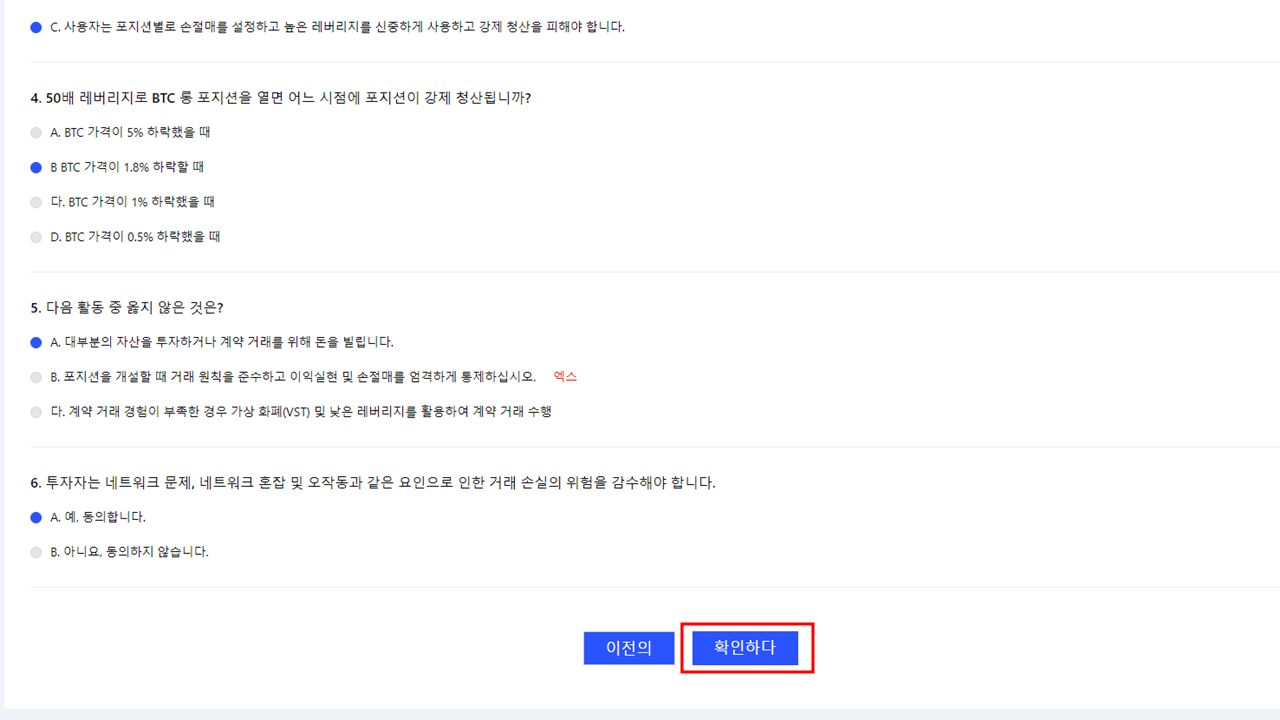Image resolution: width=1280 pixels, height=720 pixels.
Task: Click question 4 heading about 50배 레버리지
Action: click(x=281, y=98)
